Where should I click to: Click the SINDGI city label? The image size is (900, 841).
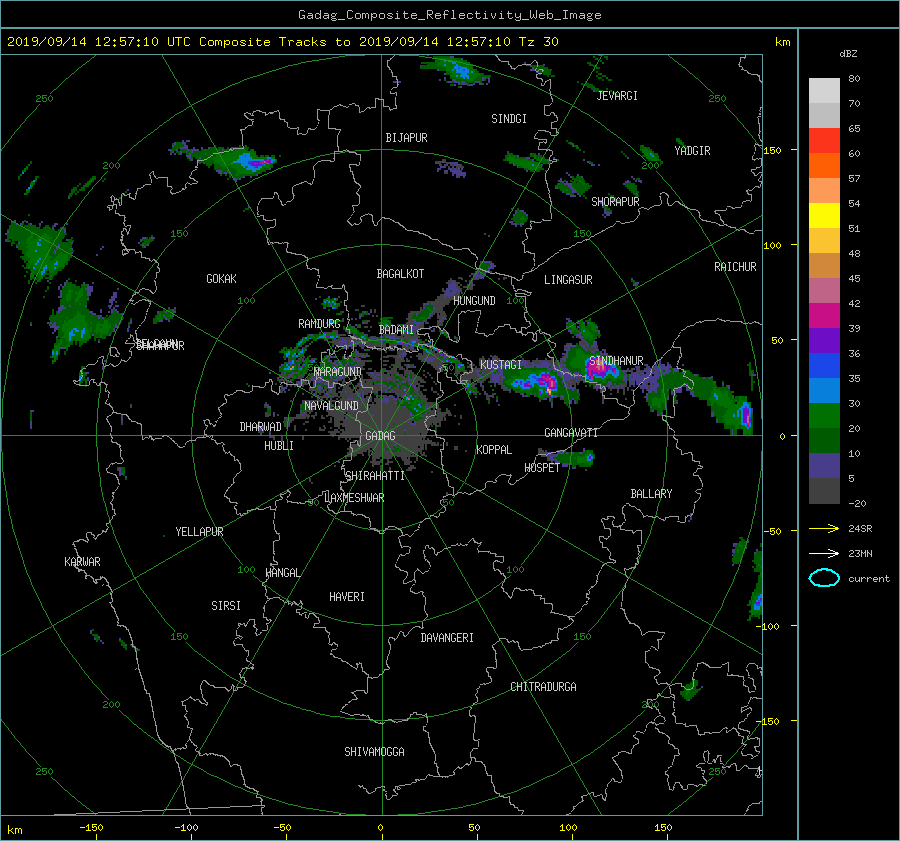(x=509, y=119)
